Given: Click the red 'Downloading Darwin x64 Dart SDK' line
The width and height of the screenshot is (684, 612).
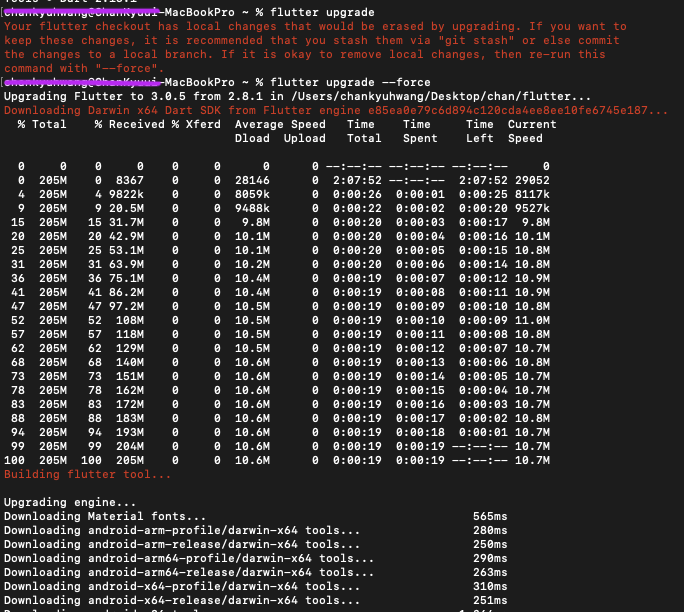Looking at the screenshot, I should (336, 110).
